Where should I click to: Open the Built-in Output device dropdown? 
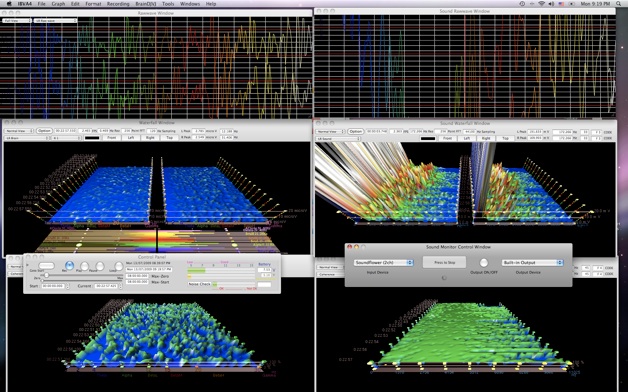coord(532,263)
